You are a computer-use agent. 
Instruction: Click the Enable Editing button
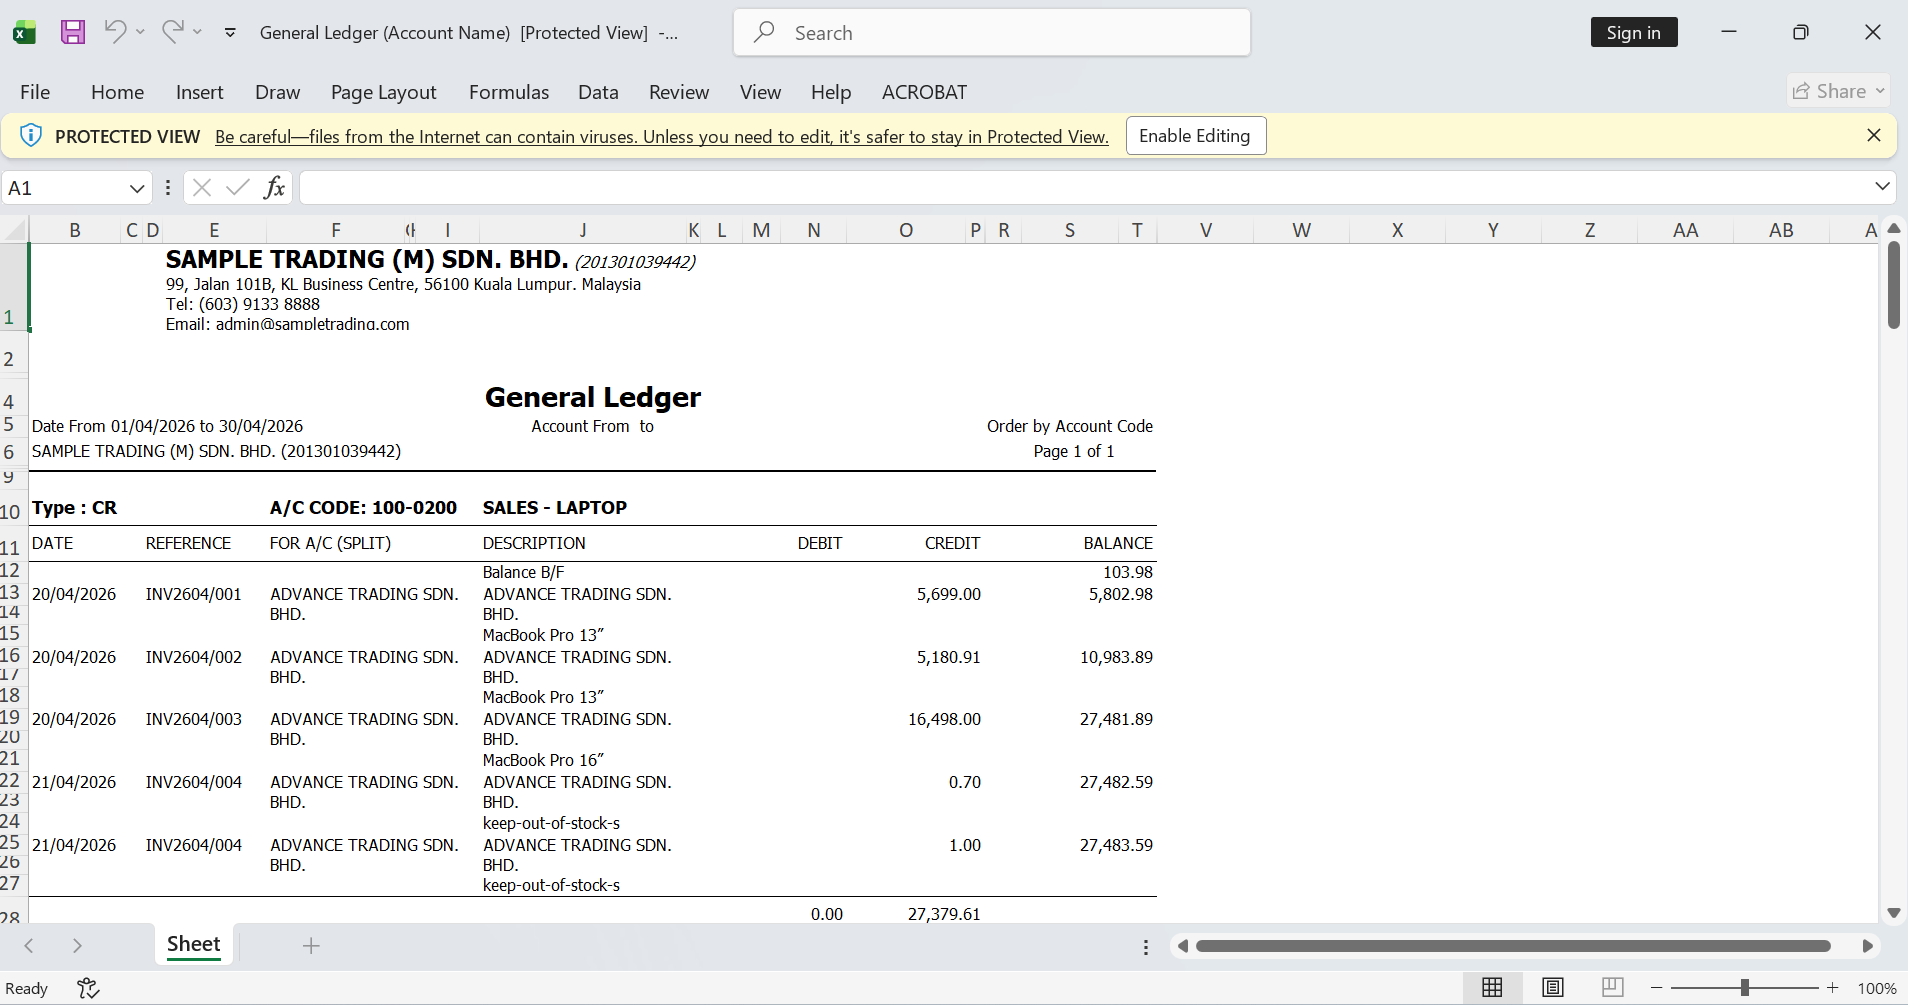1195,136
